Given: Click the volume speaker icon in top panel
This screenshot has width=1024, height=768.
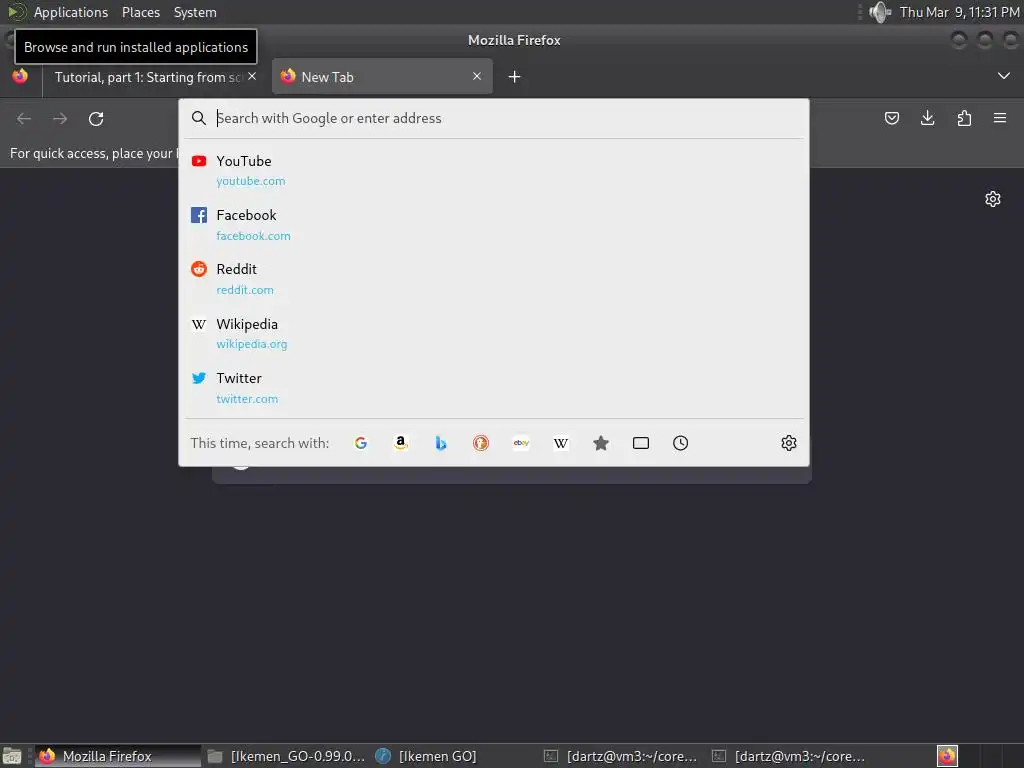Looking at the screenshot, I should (x=880, y=12).
